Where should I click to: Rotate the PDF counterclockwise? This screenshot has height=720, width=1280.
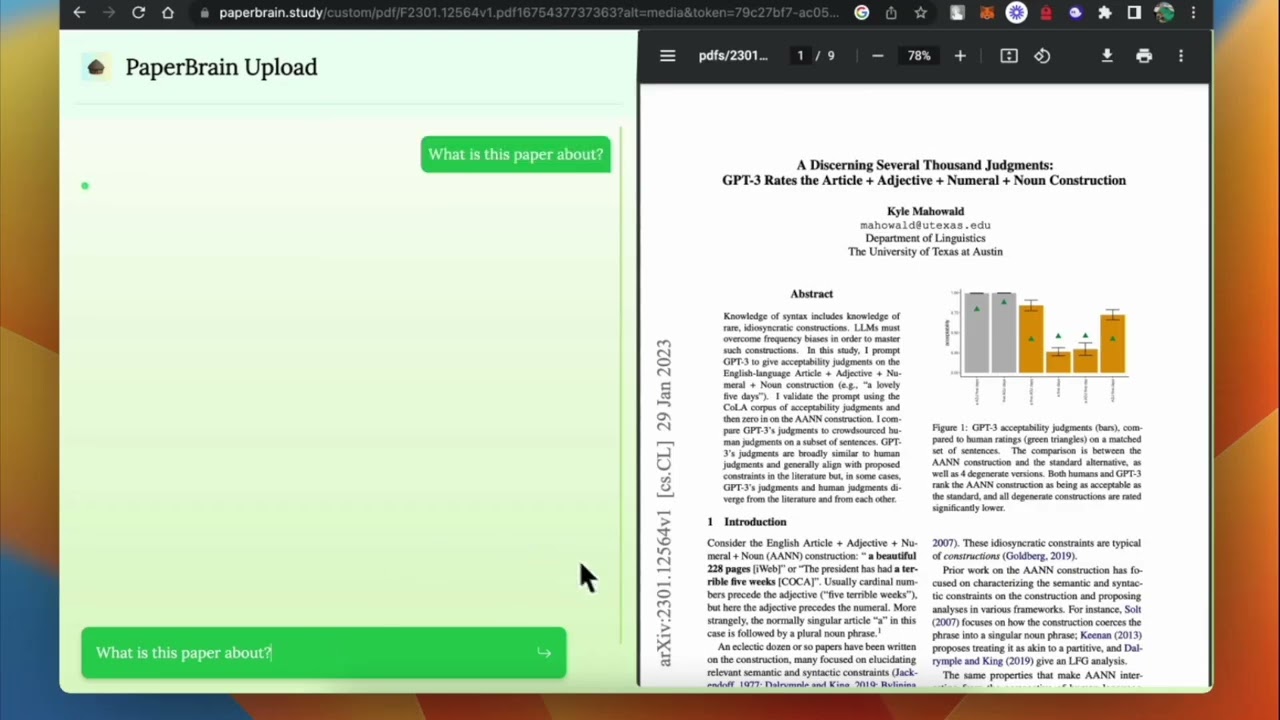click(1042, 56)
